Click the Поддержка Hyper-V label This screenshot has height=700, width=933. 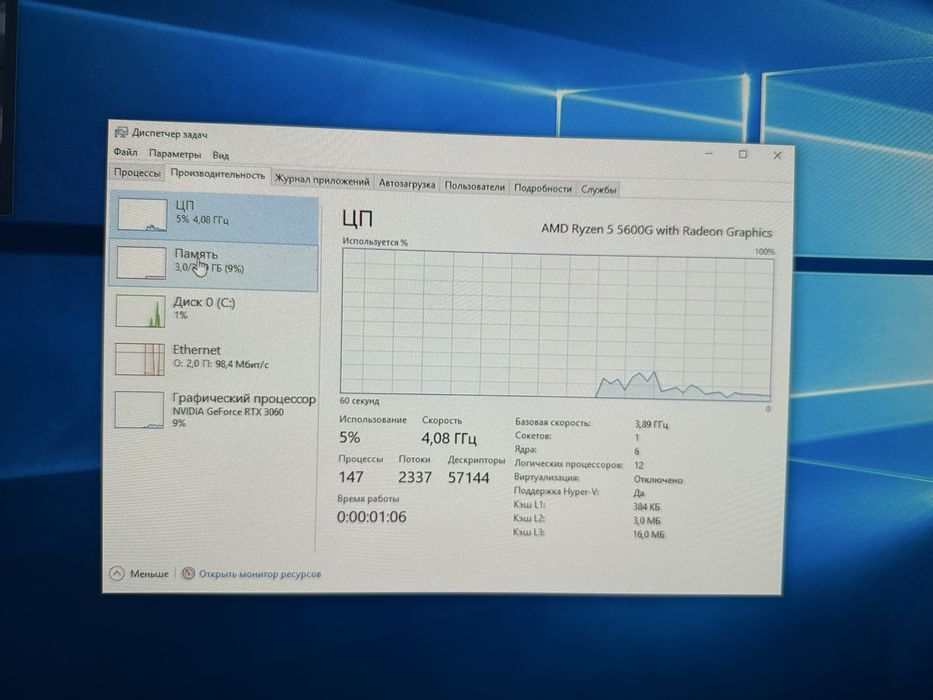(556, 492)
